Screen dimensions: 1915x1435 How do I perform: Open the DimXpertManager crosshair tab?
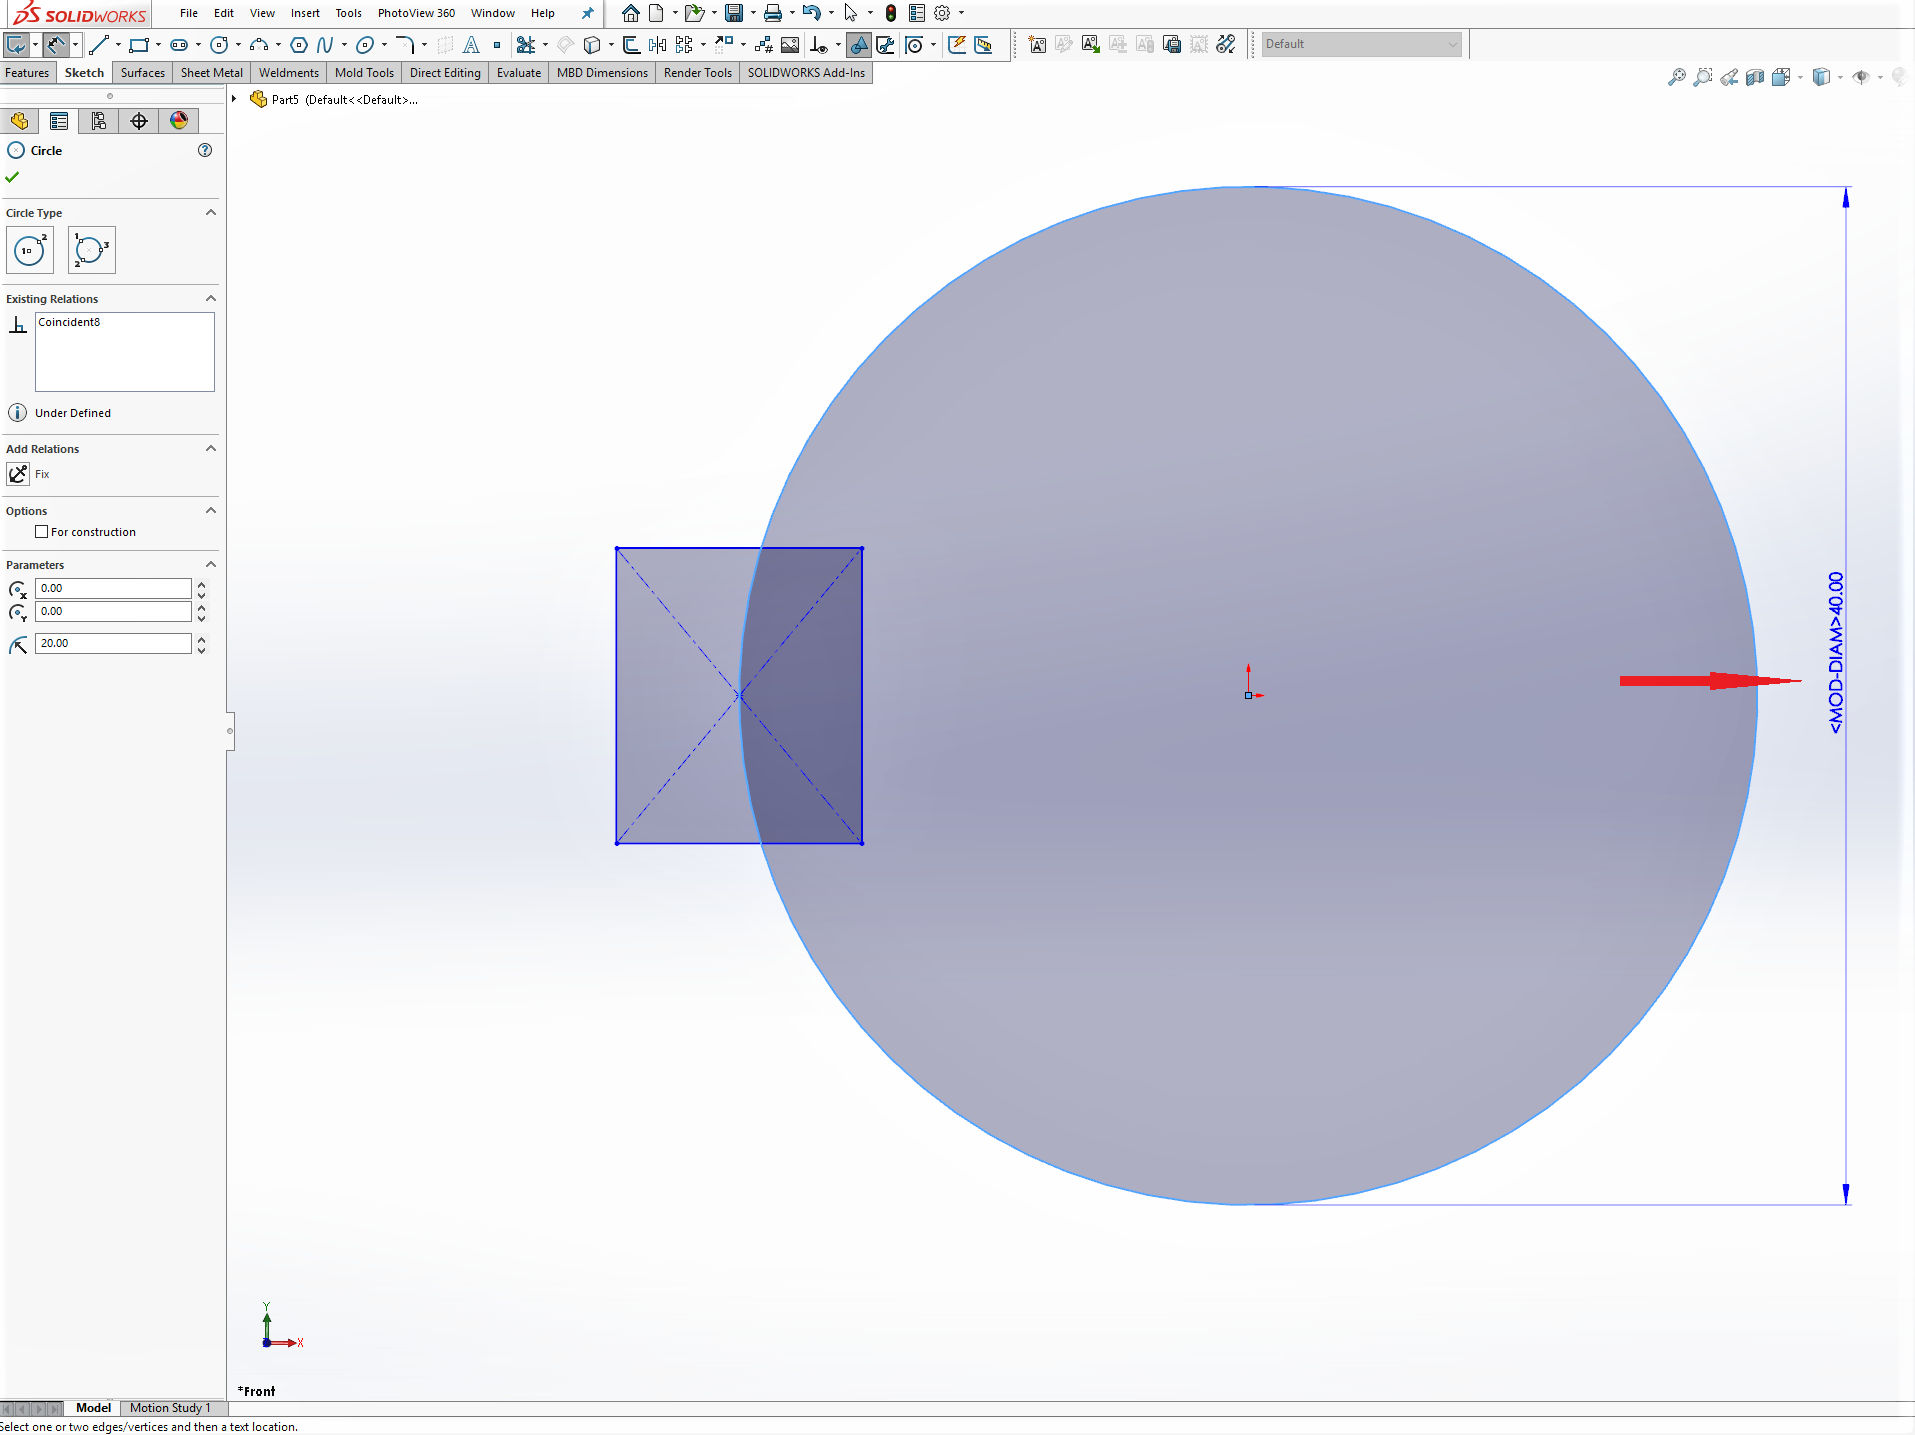139,121
